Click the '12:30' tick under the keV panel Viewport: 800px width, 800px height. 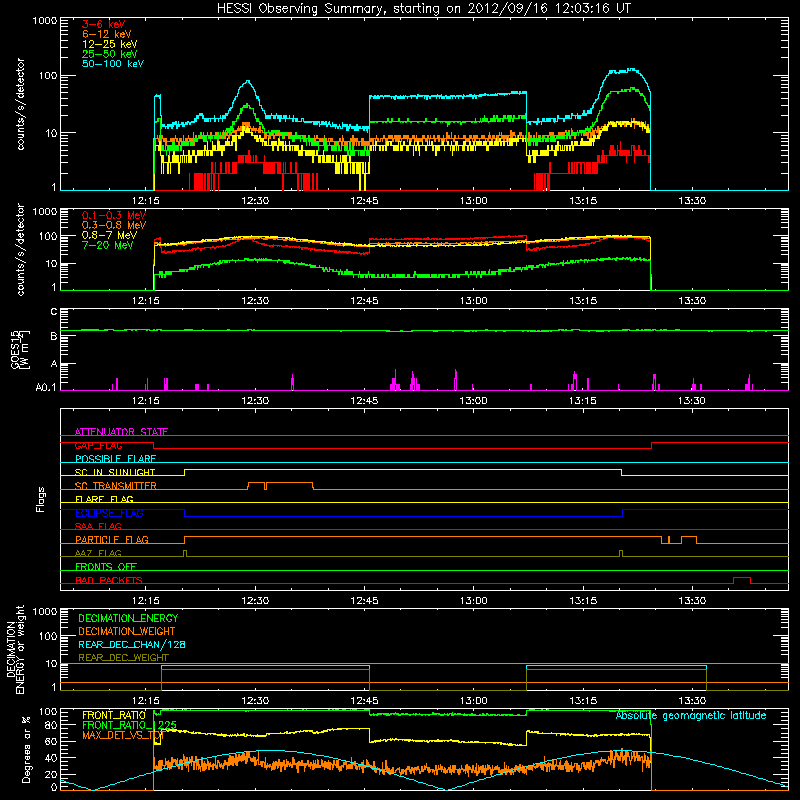tap(255, 201)
